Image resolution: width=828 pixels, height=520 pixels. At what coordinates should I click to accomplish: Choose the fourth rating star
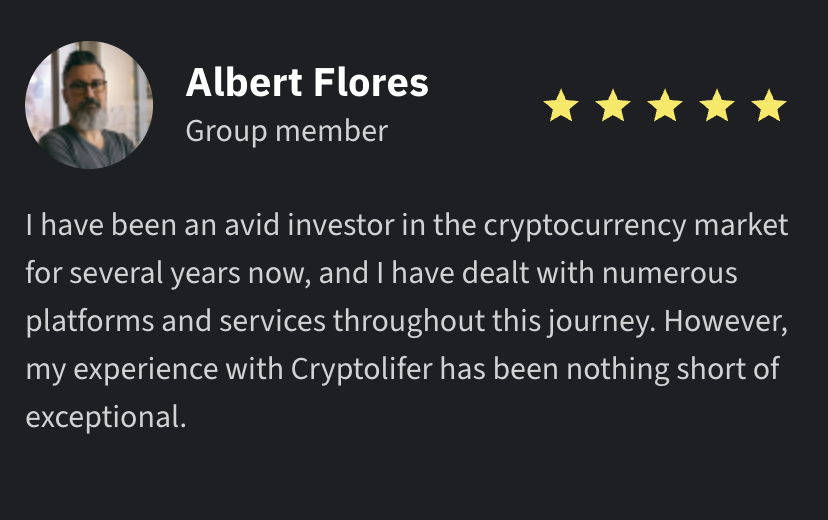tap(717, 105)
